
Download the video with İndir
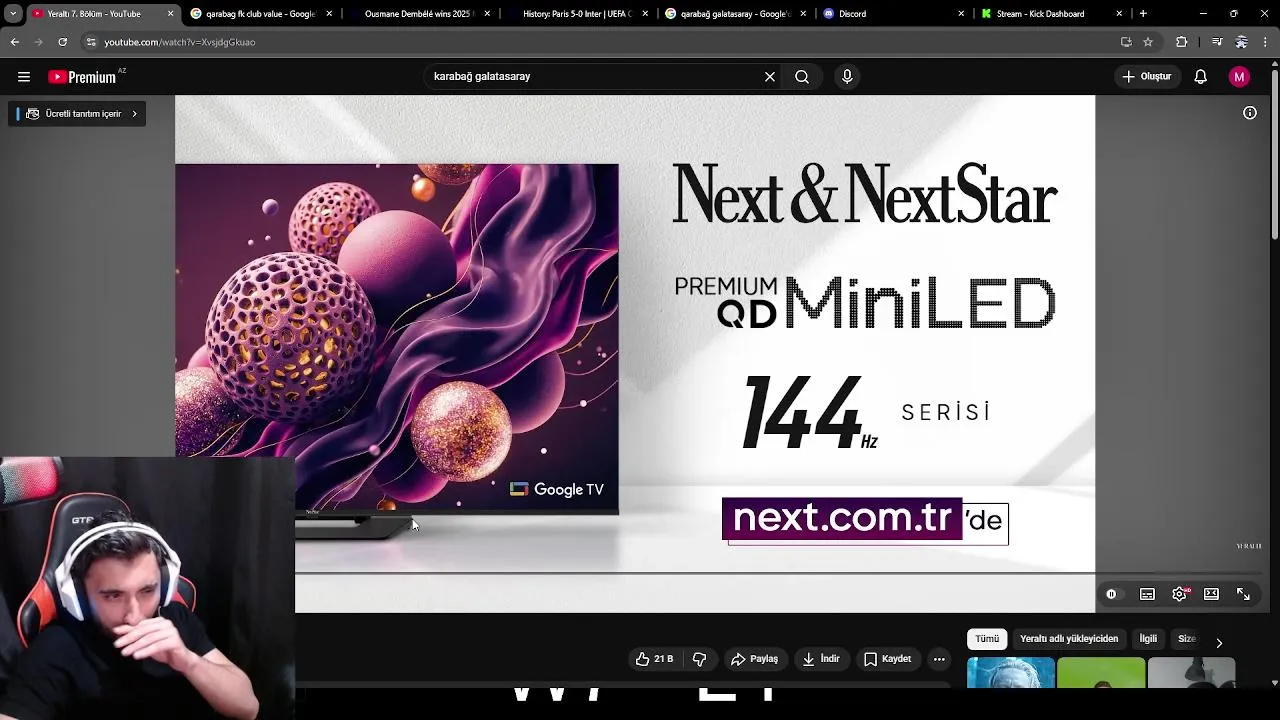(821, 659)
